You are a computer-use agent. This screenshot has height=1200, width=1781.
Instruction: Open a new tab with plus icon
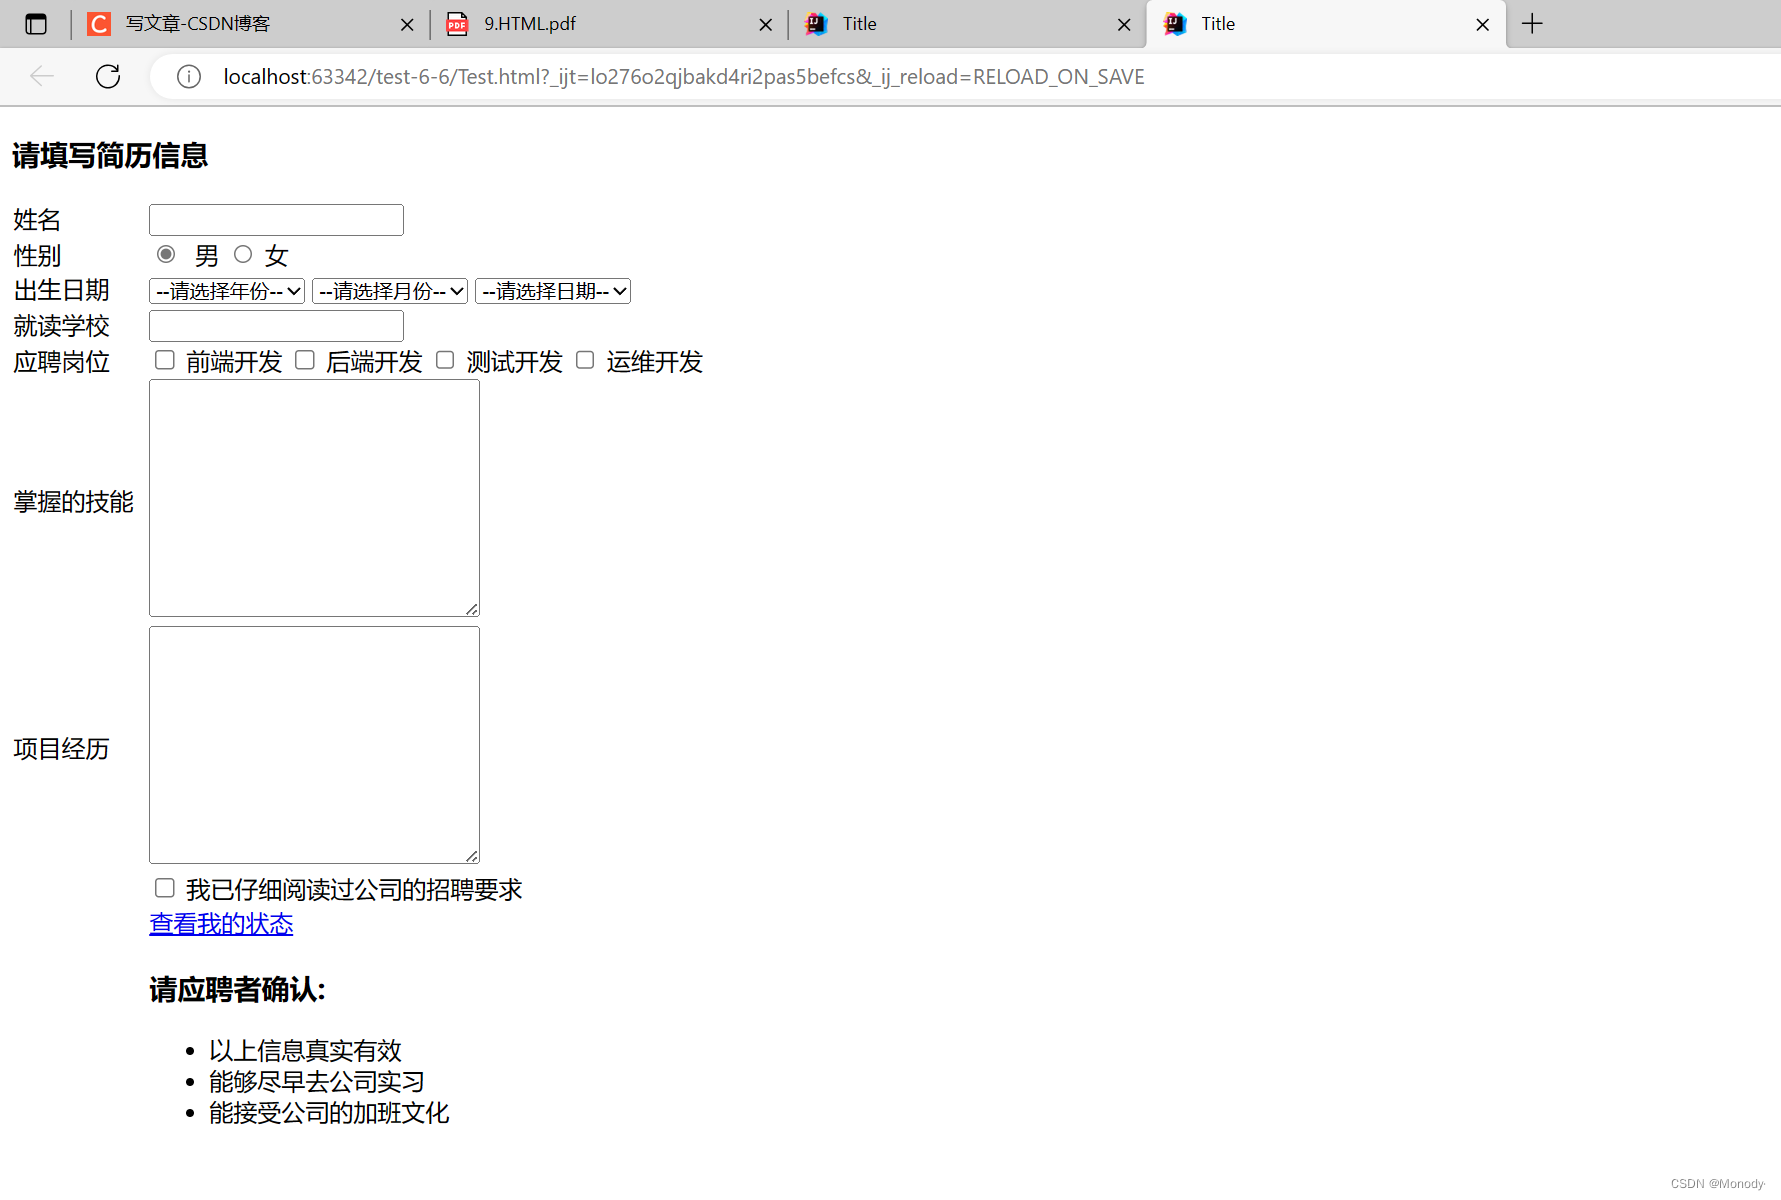pyautogui.click(x=1532, y=24)
